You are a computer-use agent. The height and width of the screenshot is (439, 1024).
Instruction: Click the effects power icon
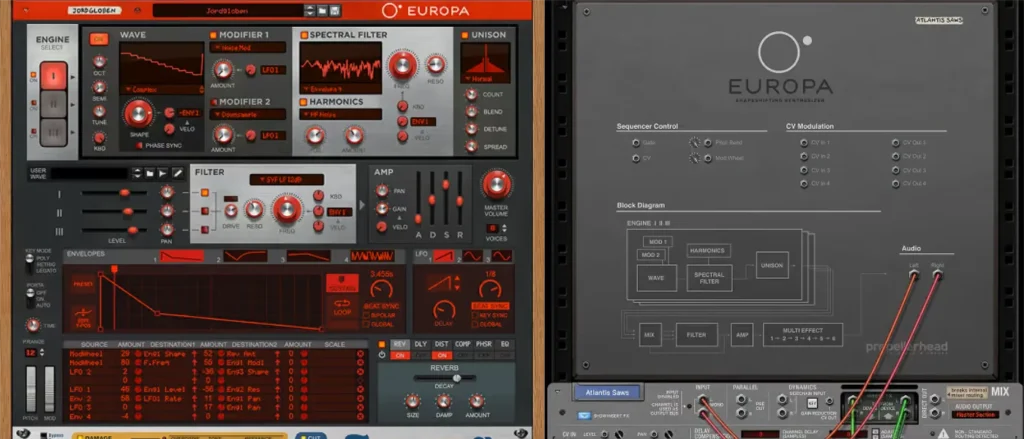[x=382, y=355]
